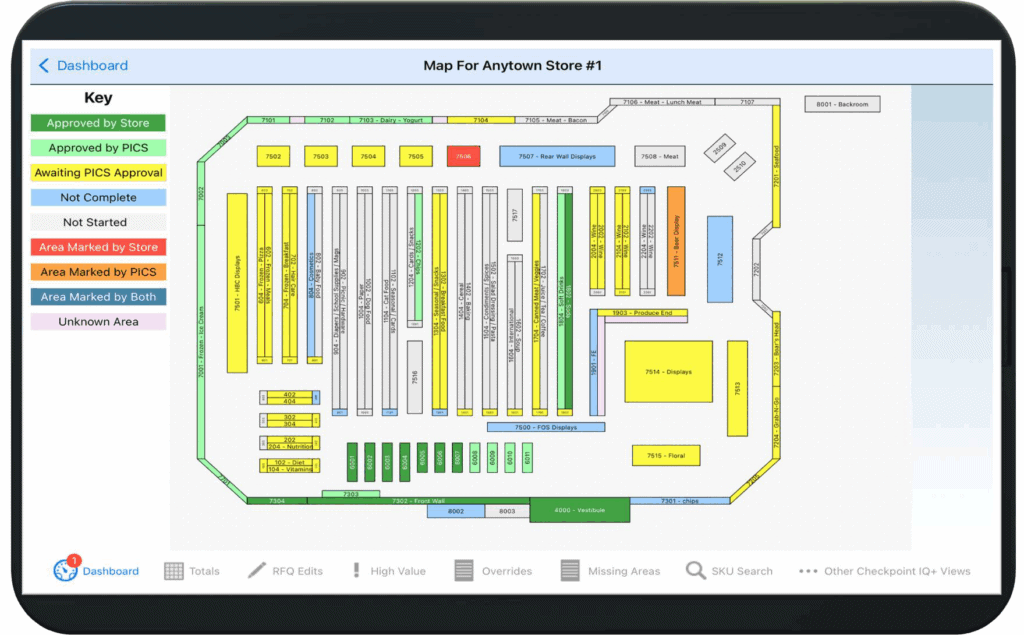Click the Dashboard clock icon with notification badge
The width and height of the screenshot is (1024, 635).
click(x=63, y=568)
